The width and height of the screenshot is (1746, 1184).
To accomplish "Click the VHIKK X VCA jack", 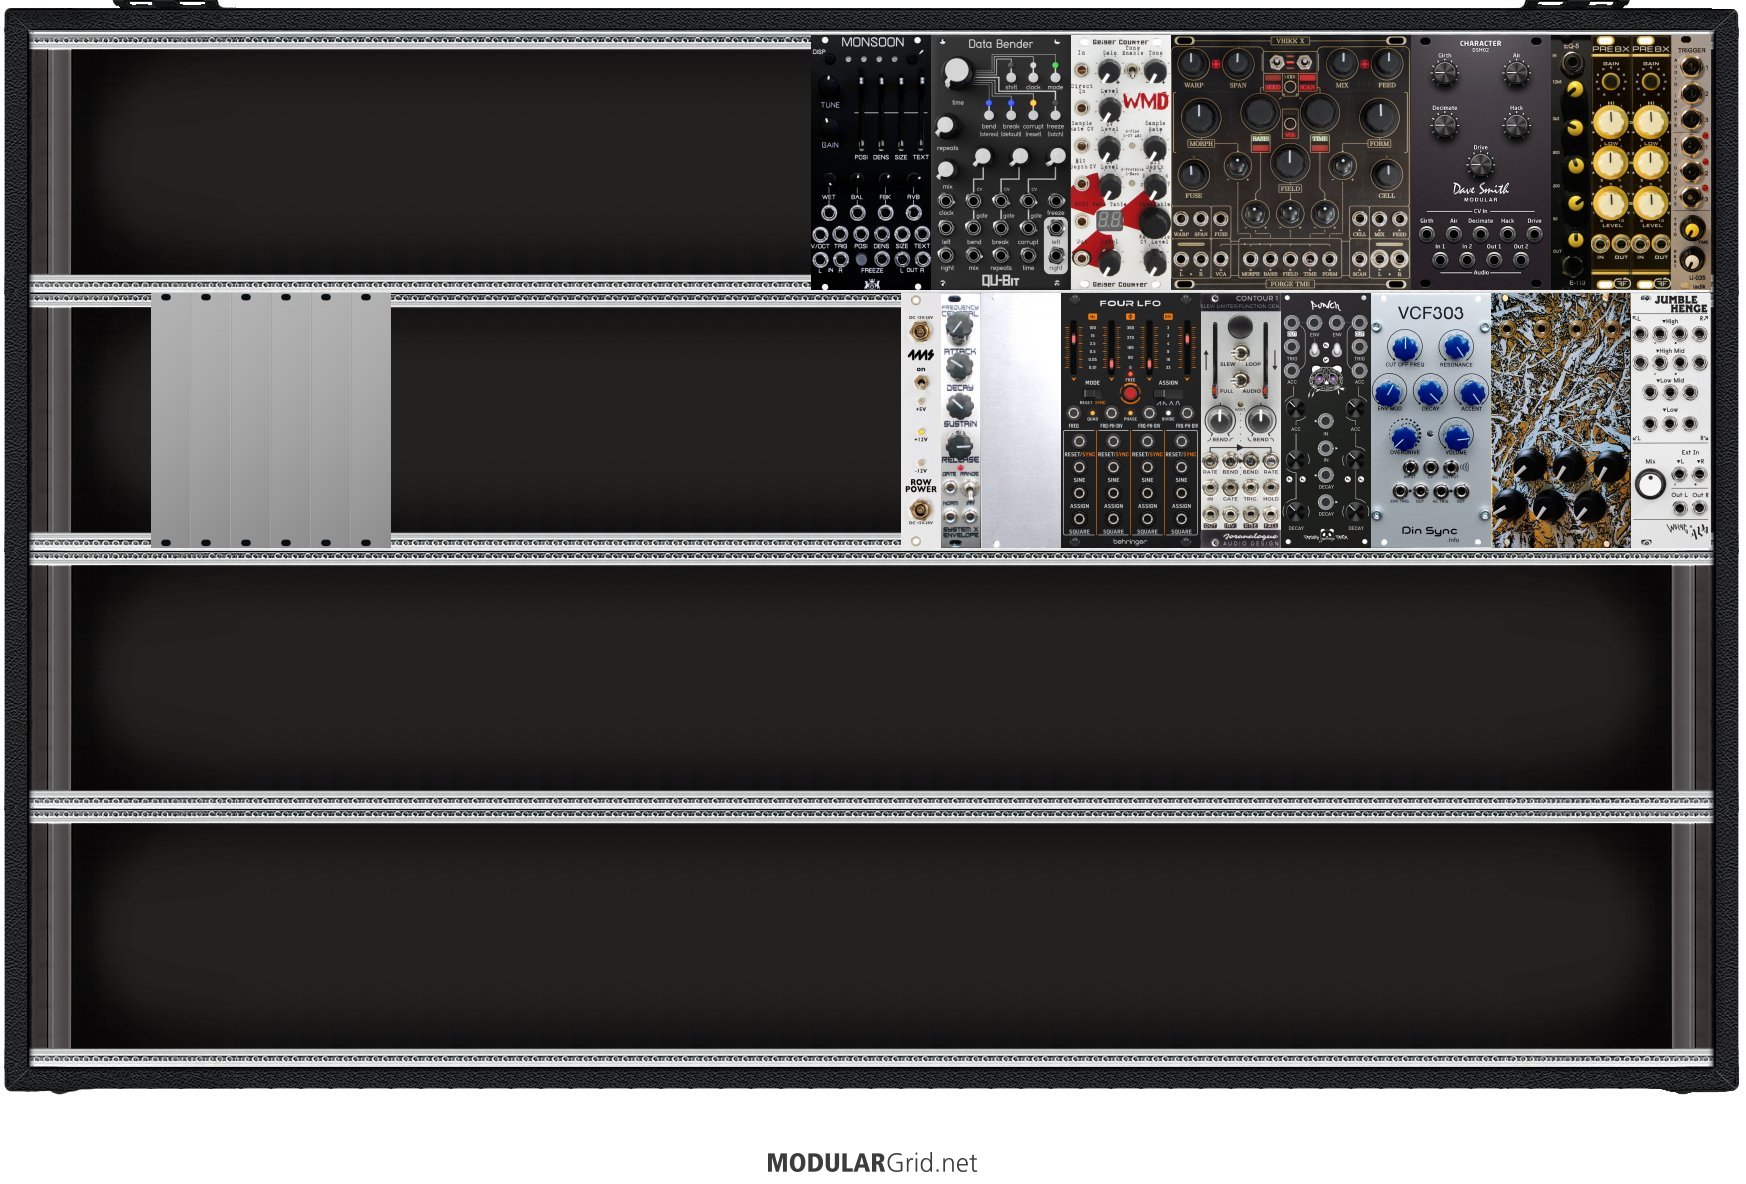I will click(x=1221, y=260).
